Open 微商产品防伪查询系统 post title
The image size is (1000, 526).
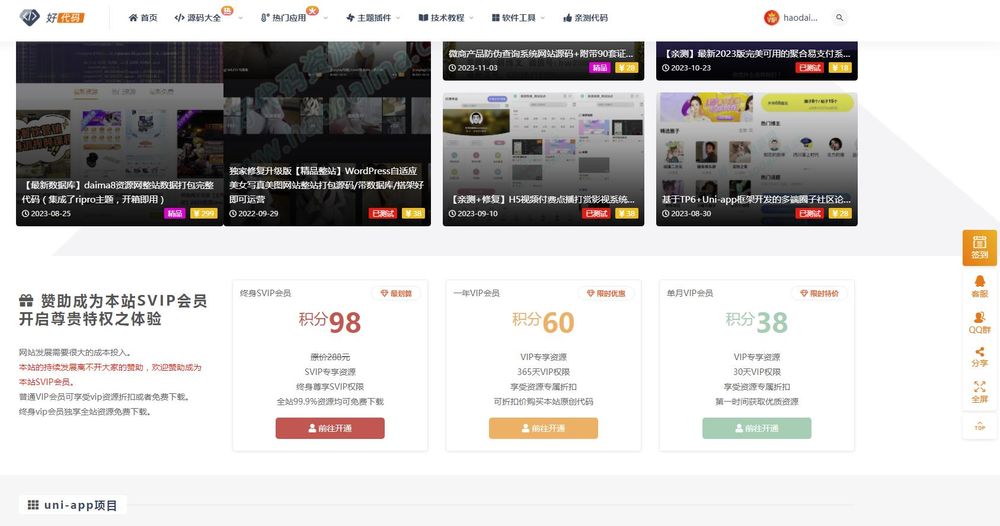[540, 54]
